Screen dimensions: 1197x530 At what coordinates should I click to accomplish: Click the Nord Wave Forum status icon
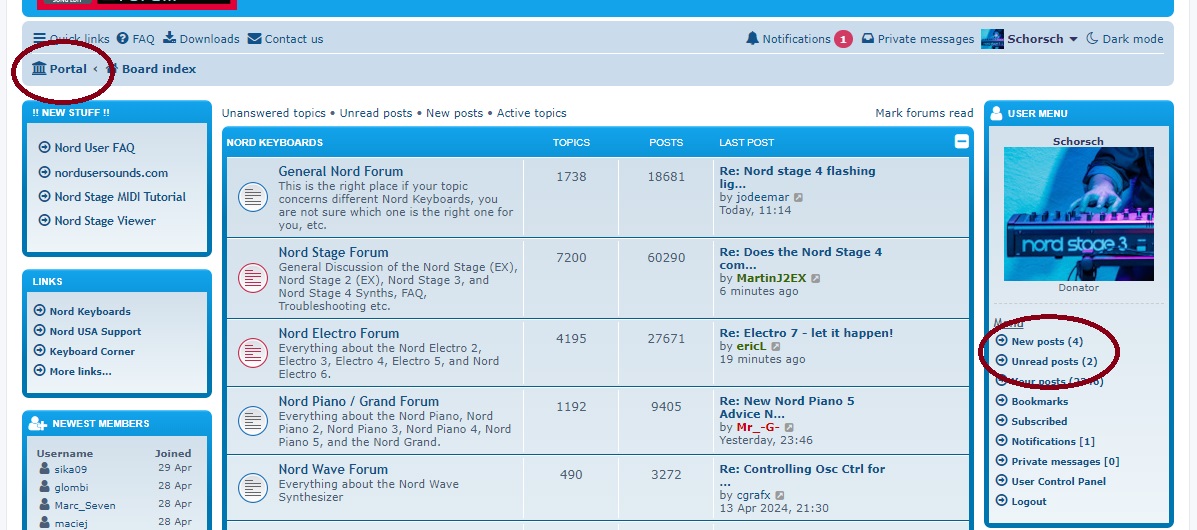[x=253, y=488]
